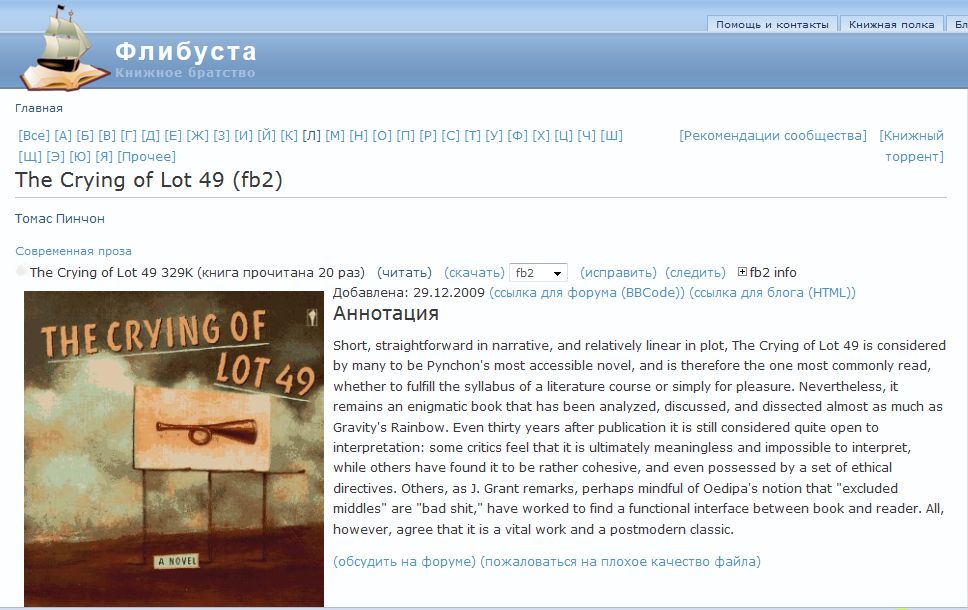Screen dimensions: 968x610
Task: Select the [Ф] alphabet link
Action: (517, 135)
